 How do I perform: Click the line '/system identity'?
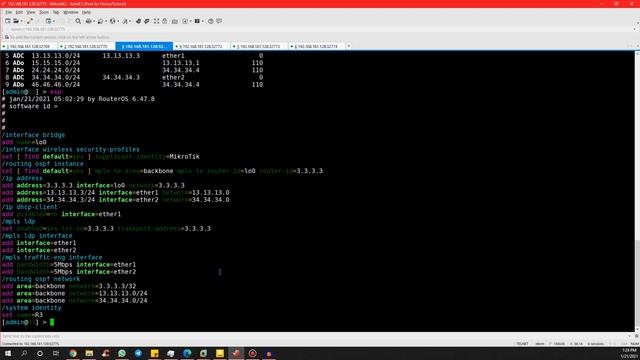[x=31, y=308]
